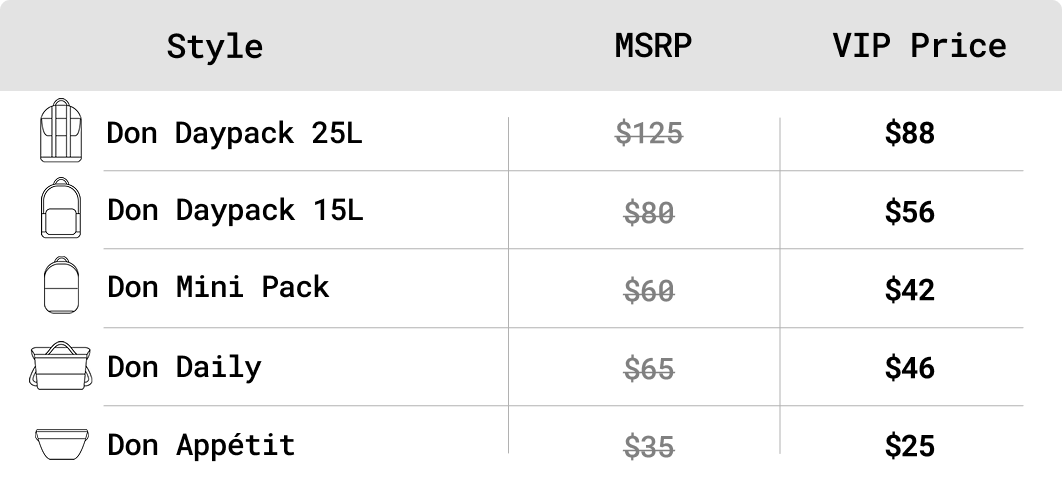Open the Don Daypack 25L product name
This screenshot has height=486, width=1062.
[x=234, y=133]
